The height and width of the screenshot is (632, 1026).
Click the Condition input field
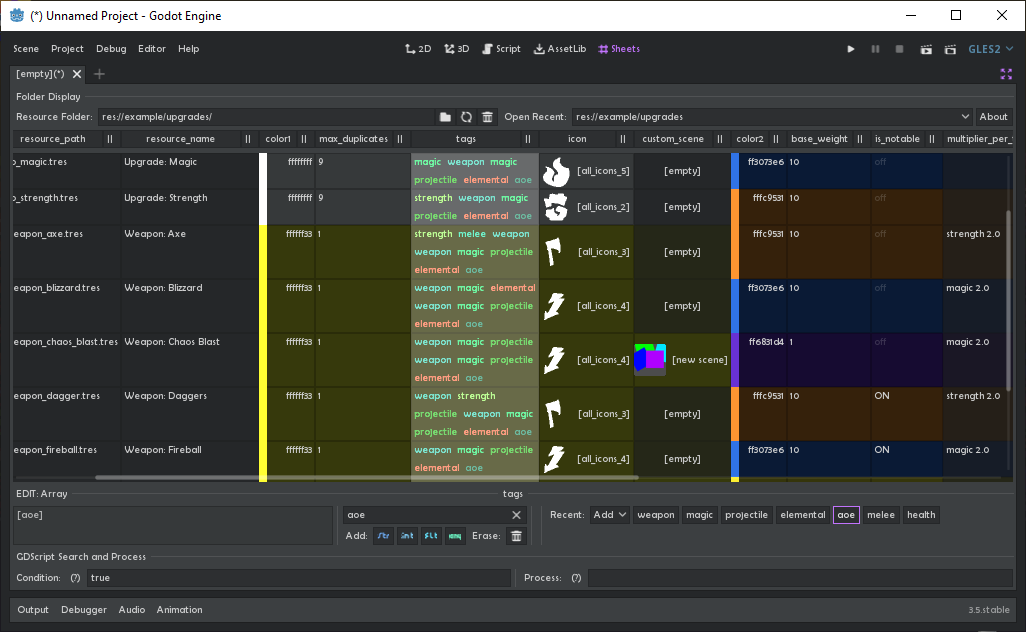pyautogui.click(x=298, y=578)
